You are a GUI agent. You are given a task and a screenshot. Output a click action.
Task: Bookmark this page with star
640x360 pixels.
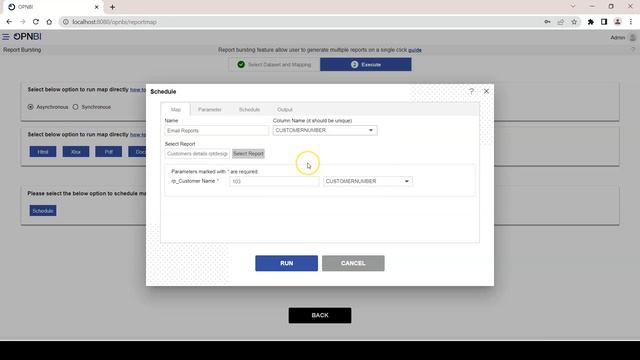tap(574, 22)
